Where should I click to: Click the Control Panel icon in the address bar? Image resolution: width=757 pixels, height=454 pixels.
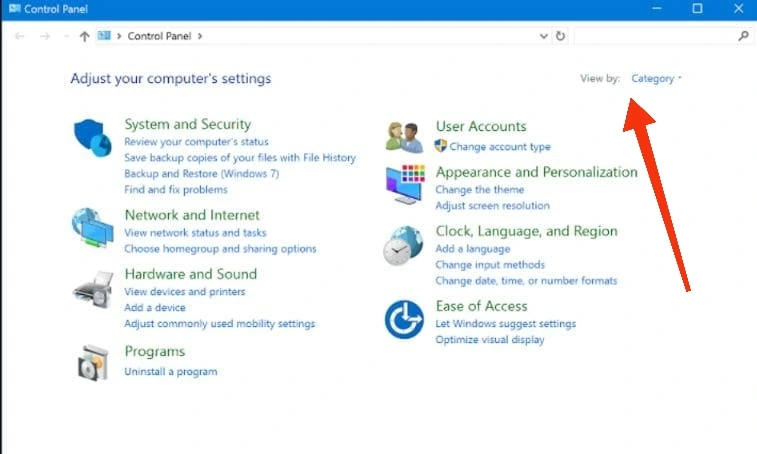[104, 35]
